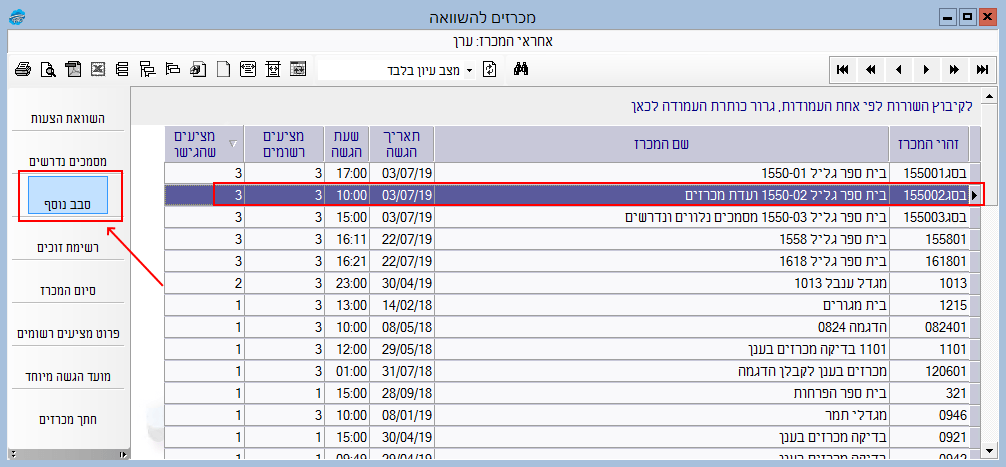The image size is (1006, 467).
Task: Click the blank new document icon
Action: pos(223,69)
